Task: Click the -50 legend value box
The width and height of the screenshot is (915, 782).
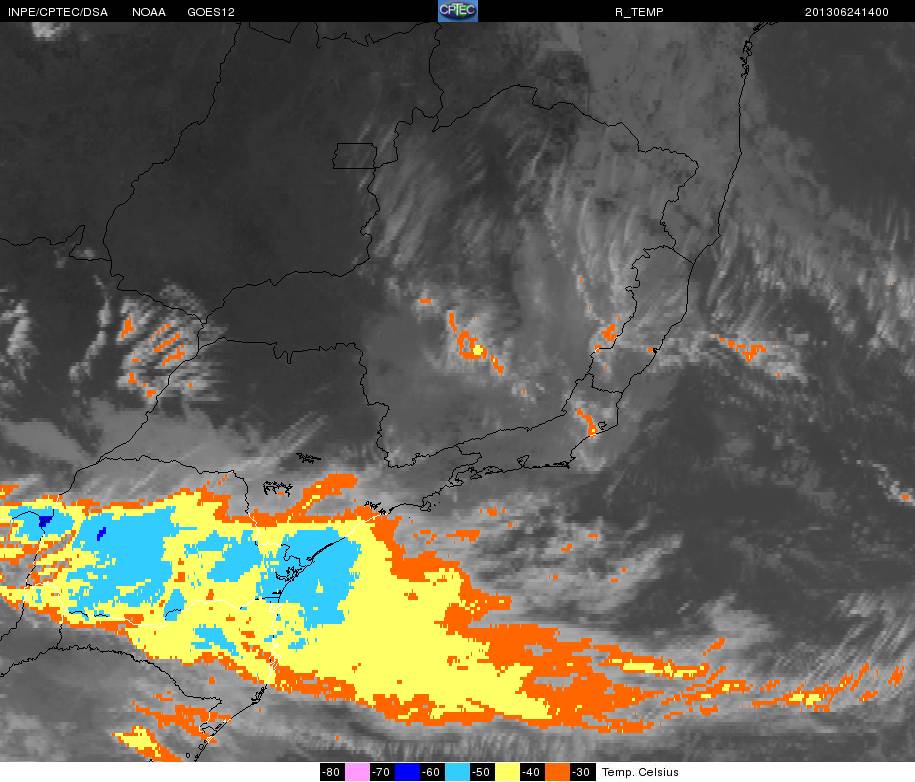Action: 482,772
